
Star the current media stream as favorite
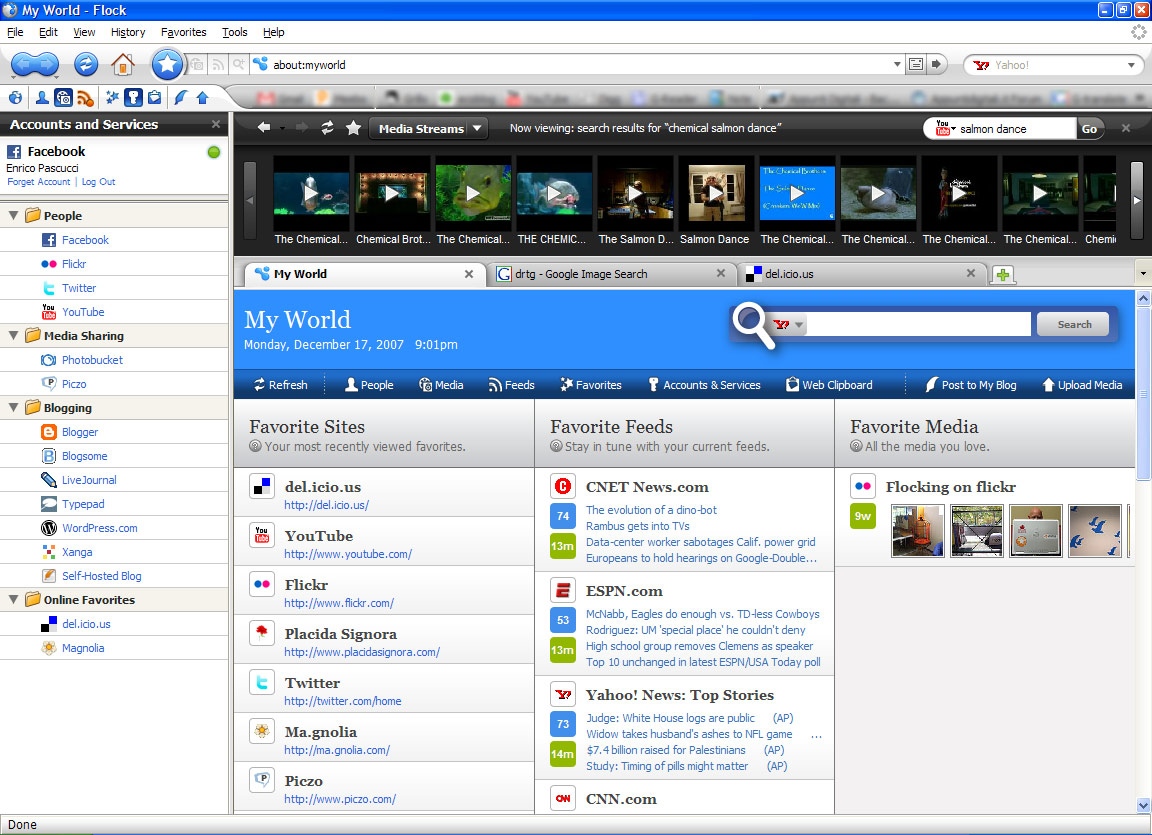pos(353,128)
